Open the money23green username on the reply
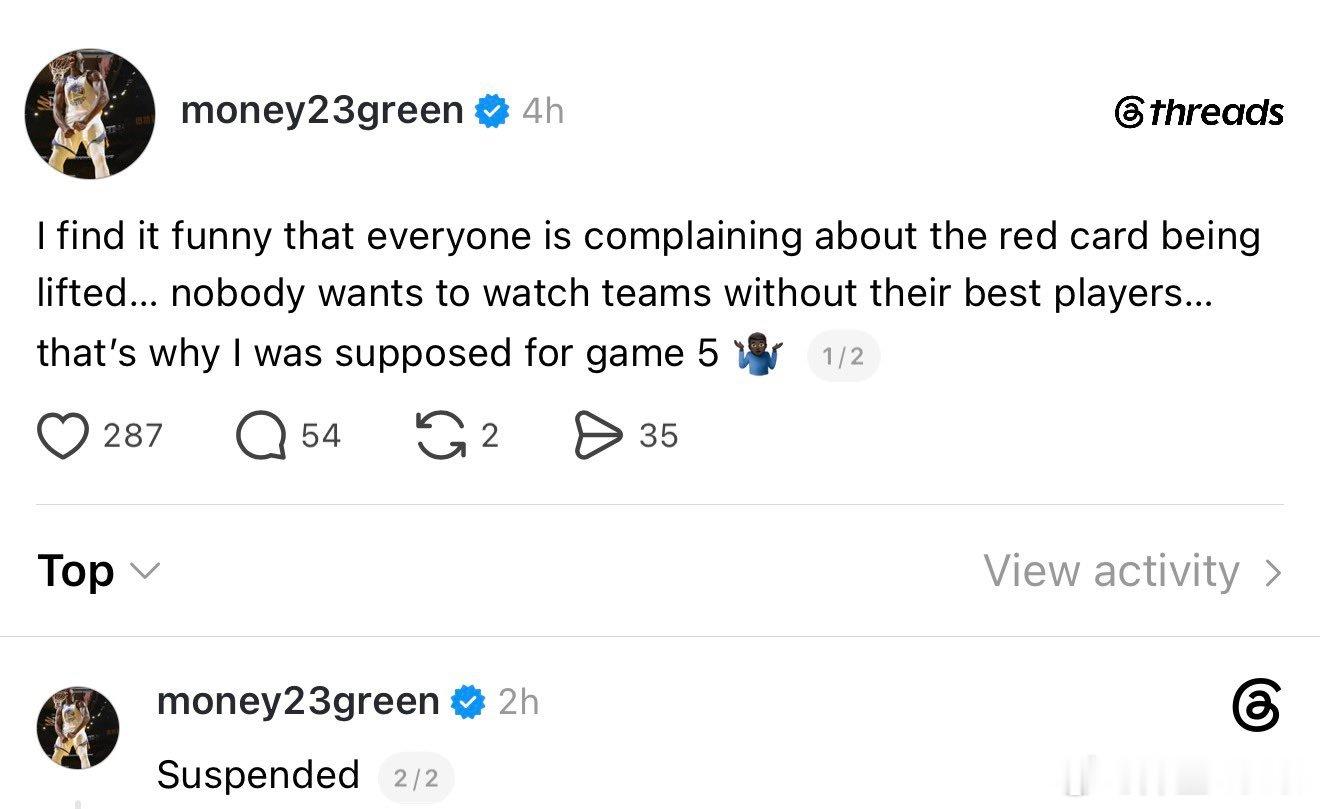 pyautogui.click(x=298, y=702)
